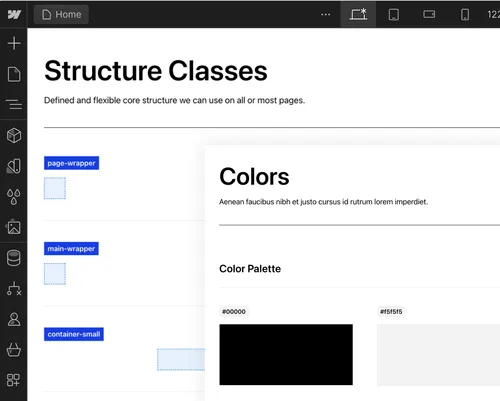Open the Pages panel
This screenshot has height=401, width=500.
[x=14, y=74]
